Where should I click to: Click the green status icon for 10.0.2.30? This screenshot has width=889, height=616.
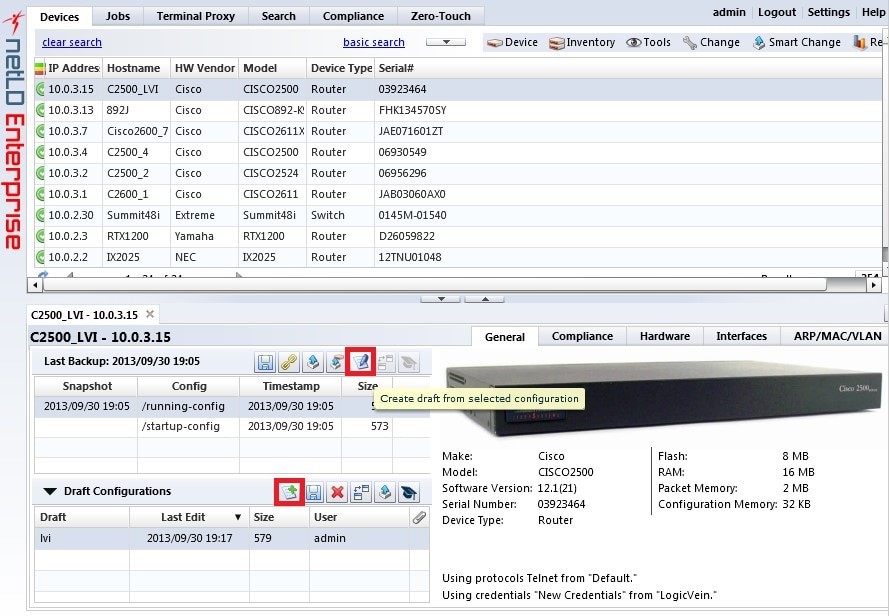pyautogui.click(x=40, y=215)
